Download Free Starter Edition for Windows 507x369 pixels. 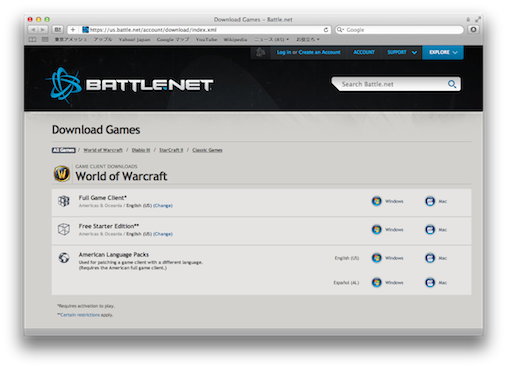pos(387,230)
